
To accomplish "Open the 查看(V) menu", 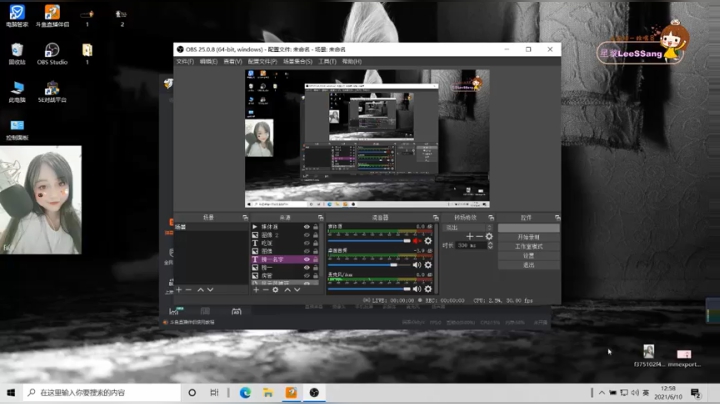I will 232,62.
